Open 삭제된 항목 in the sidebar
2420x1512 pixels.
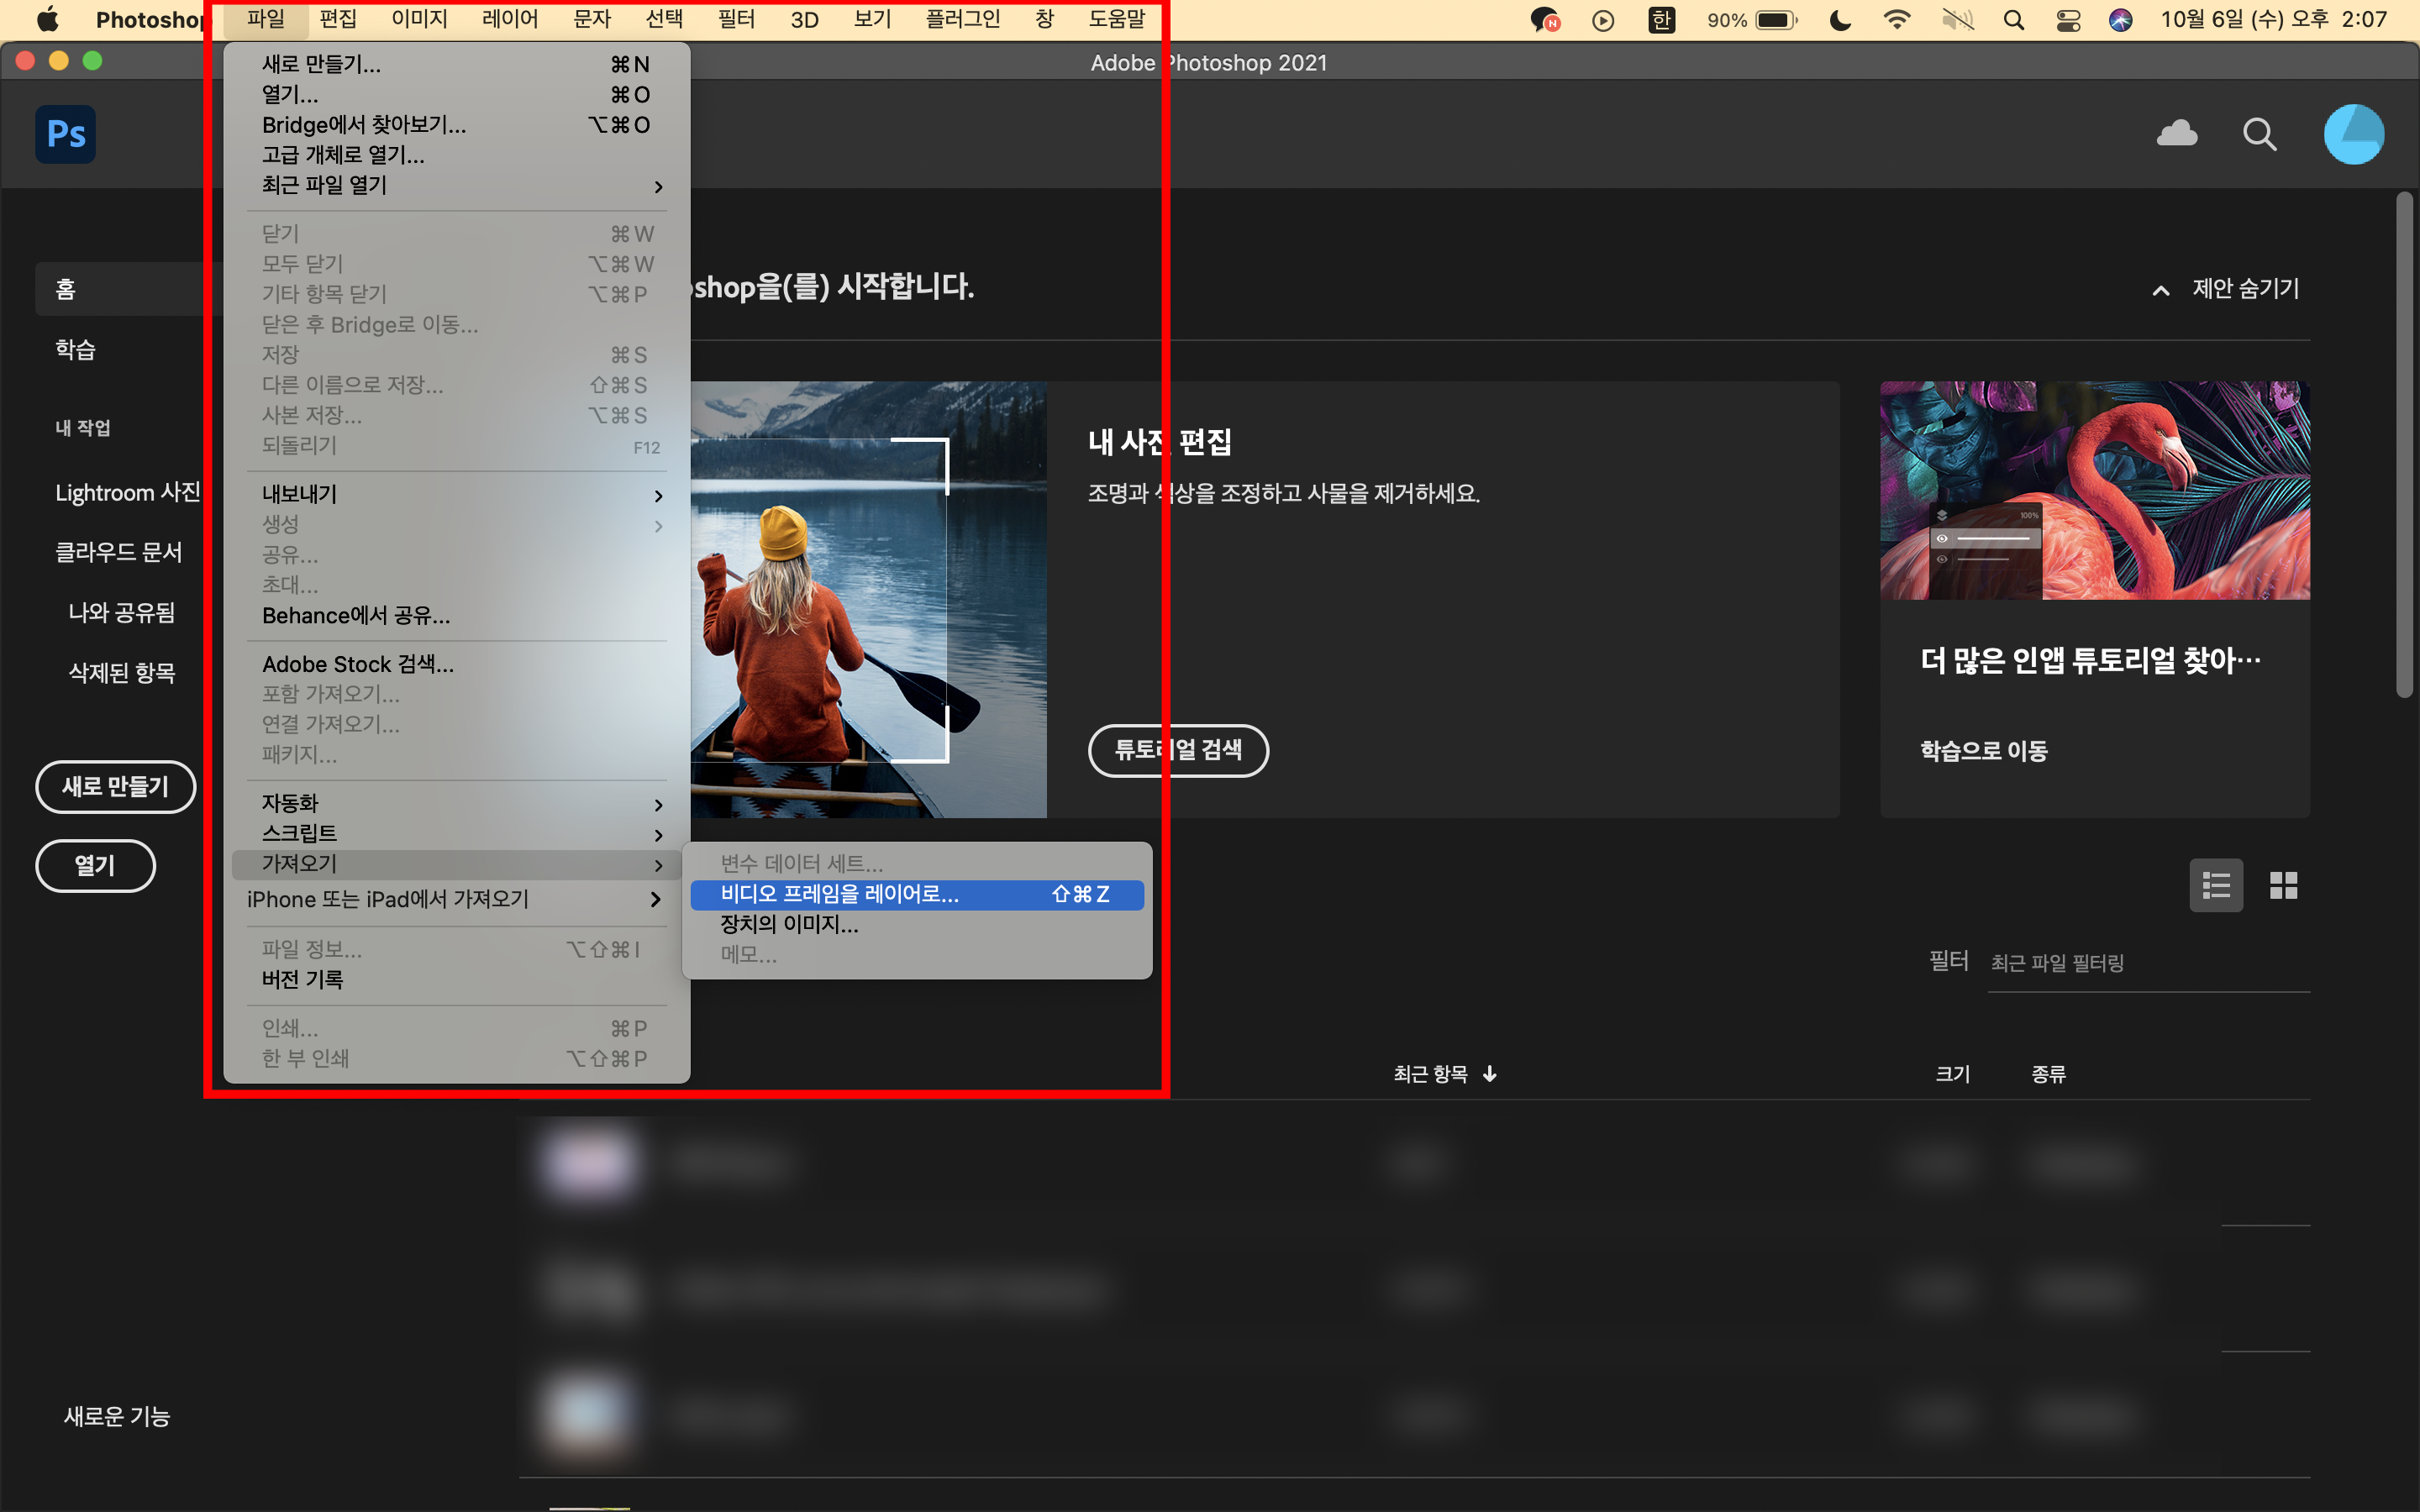pyautogui.click(x=122, y=673)
